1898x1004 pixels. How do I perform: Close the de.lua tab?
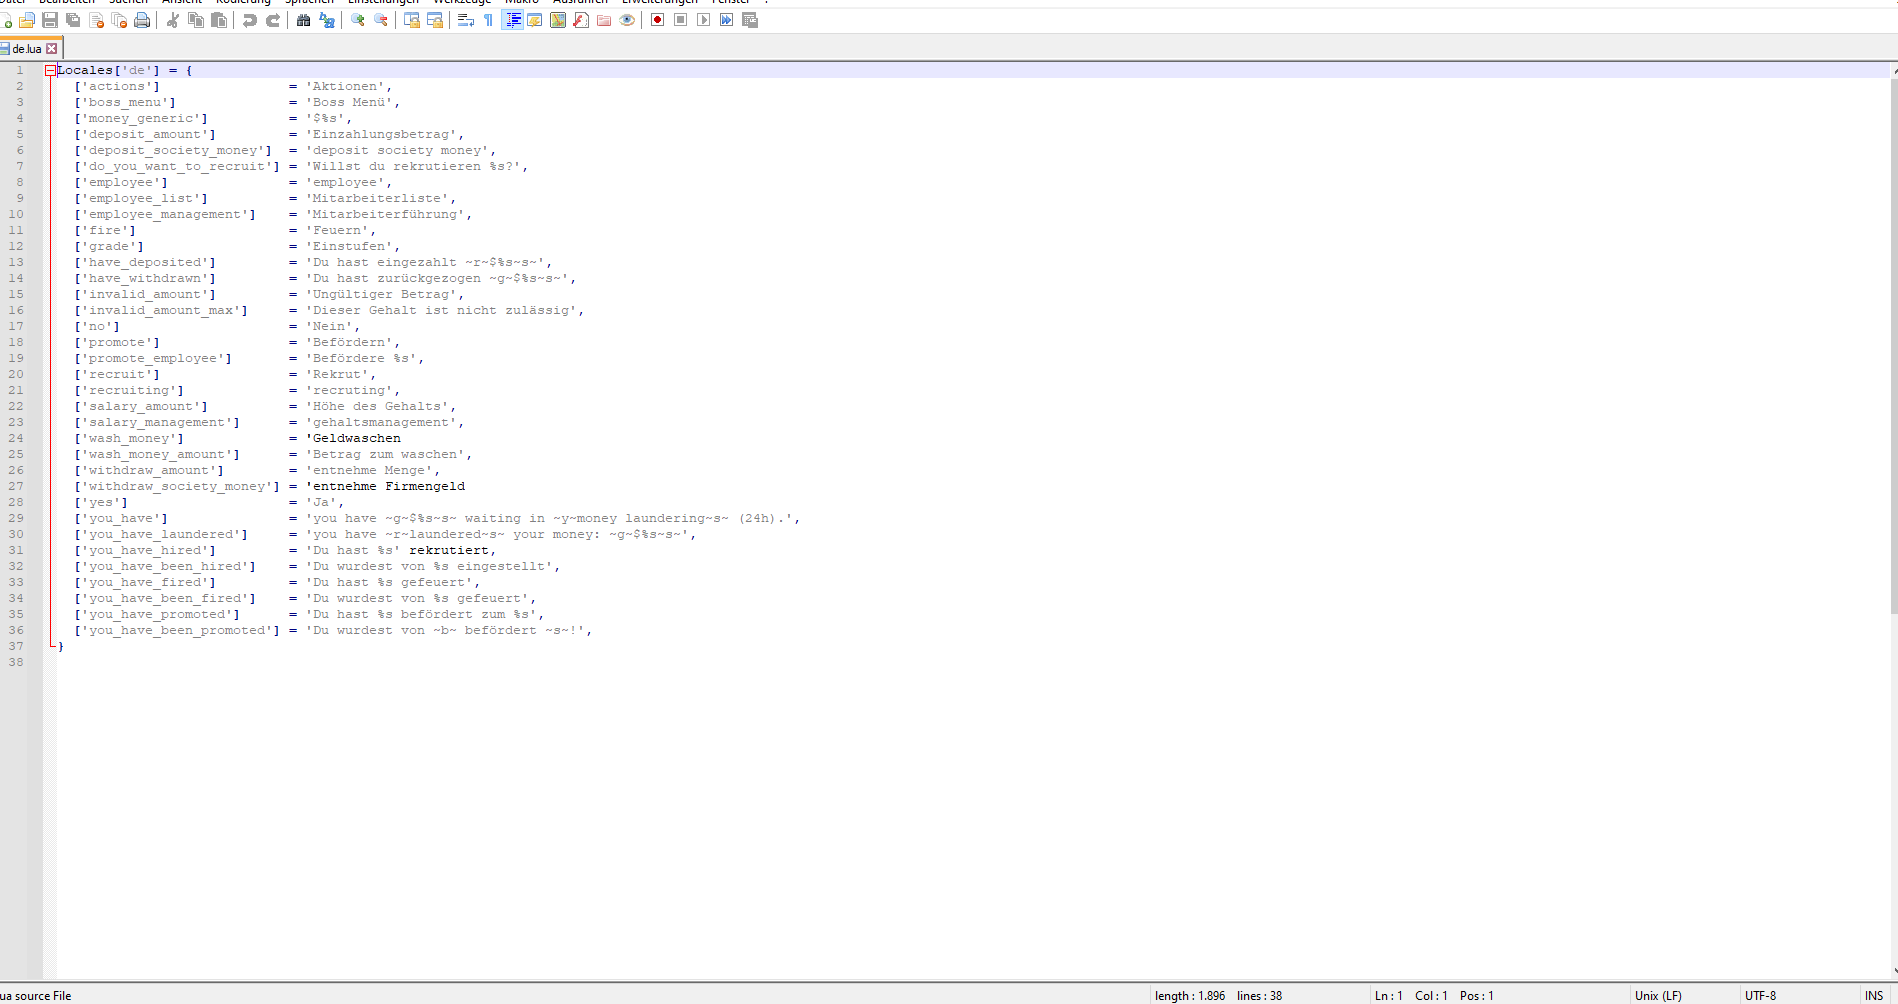pos(52,48)
